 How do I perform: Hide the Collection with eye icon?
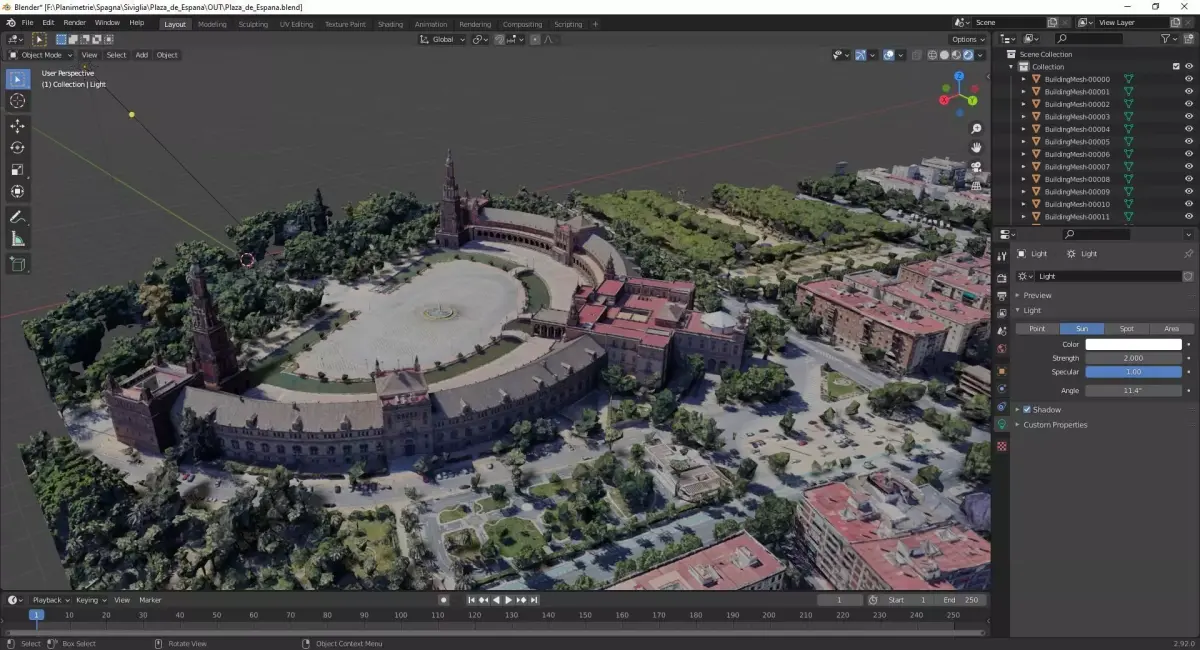[x=1189, y=67]
